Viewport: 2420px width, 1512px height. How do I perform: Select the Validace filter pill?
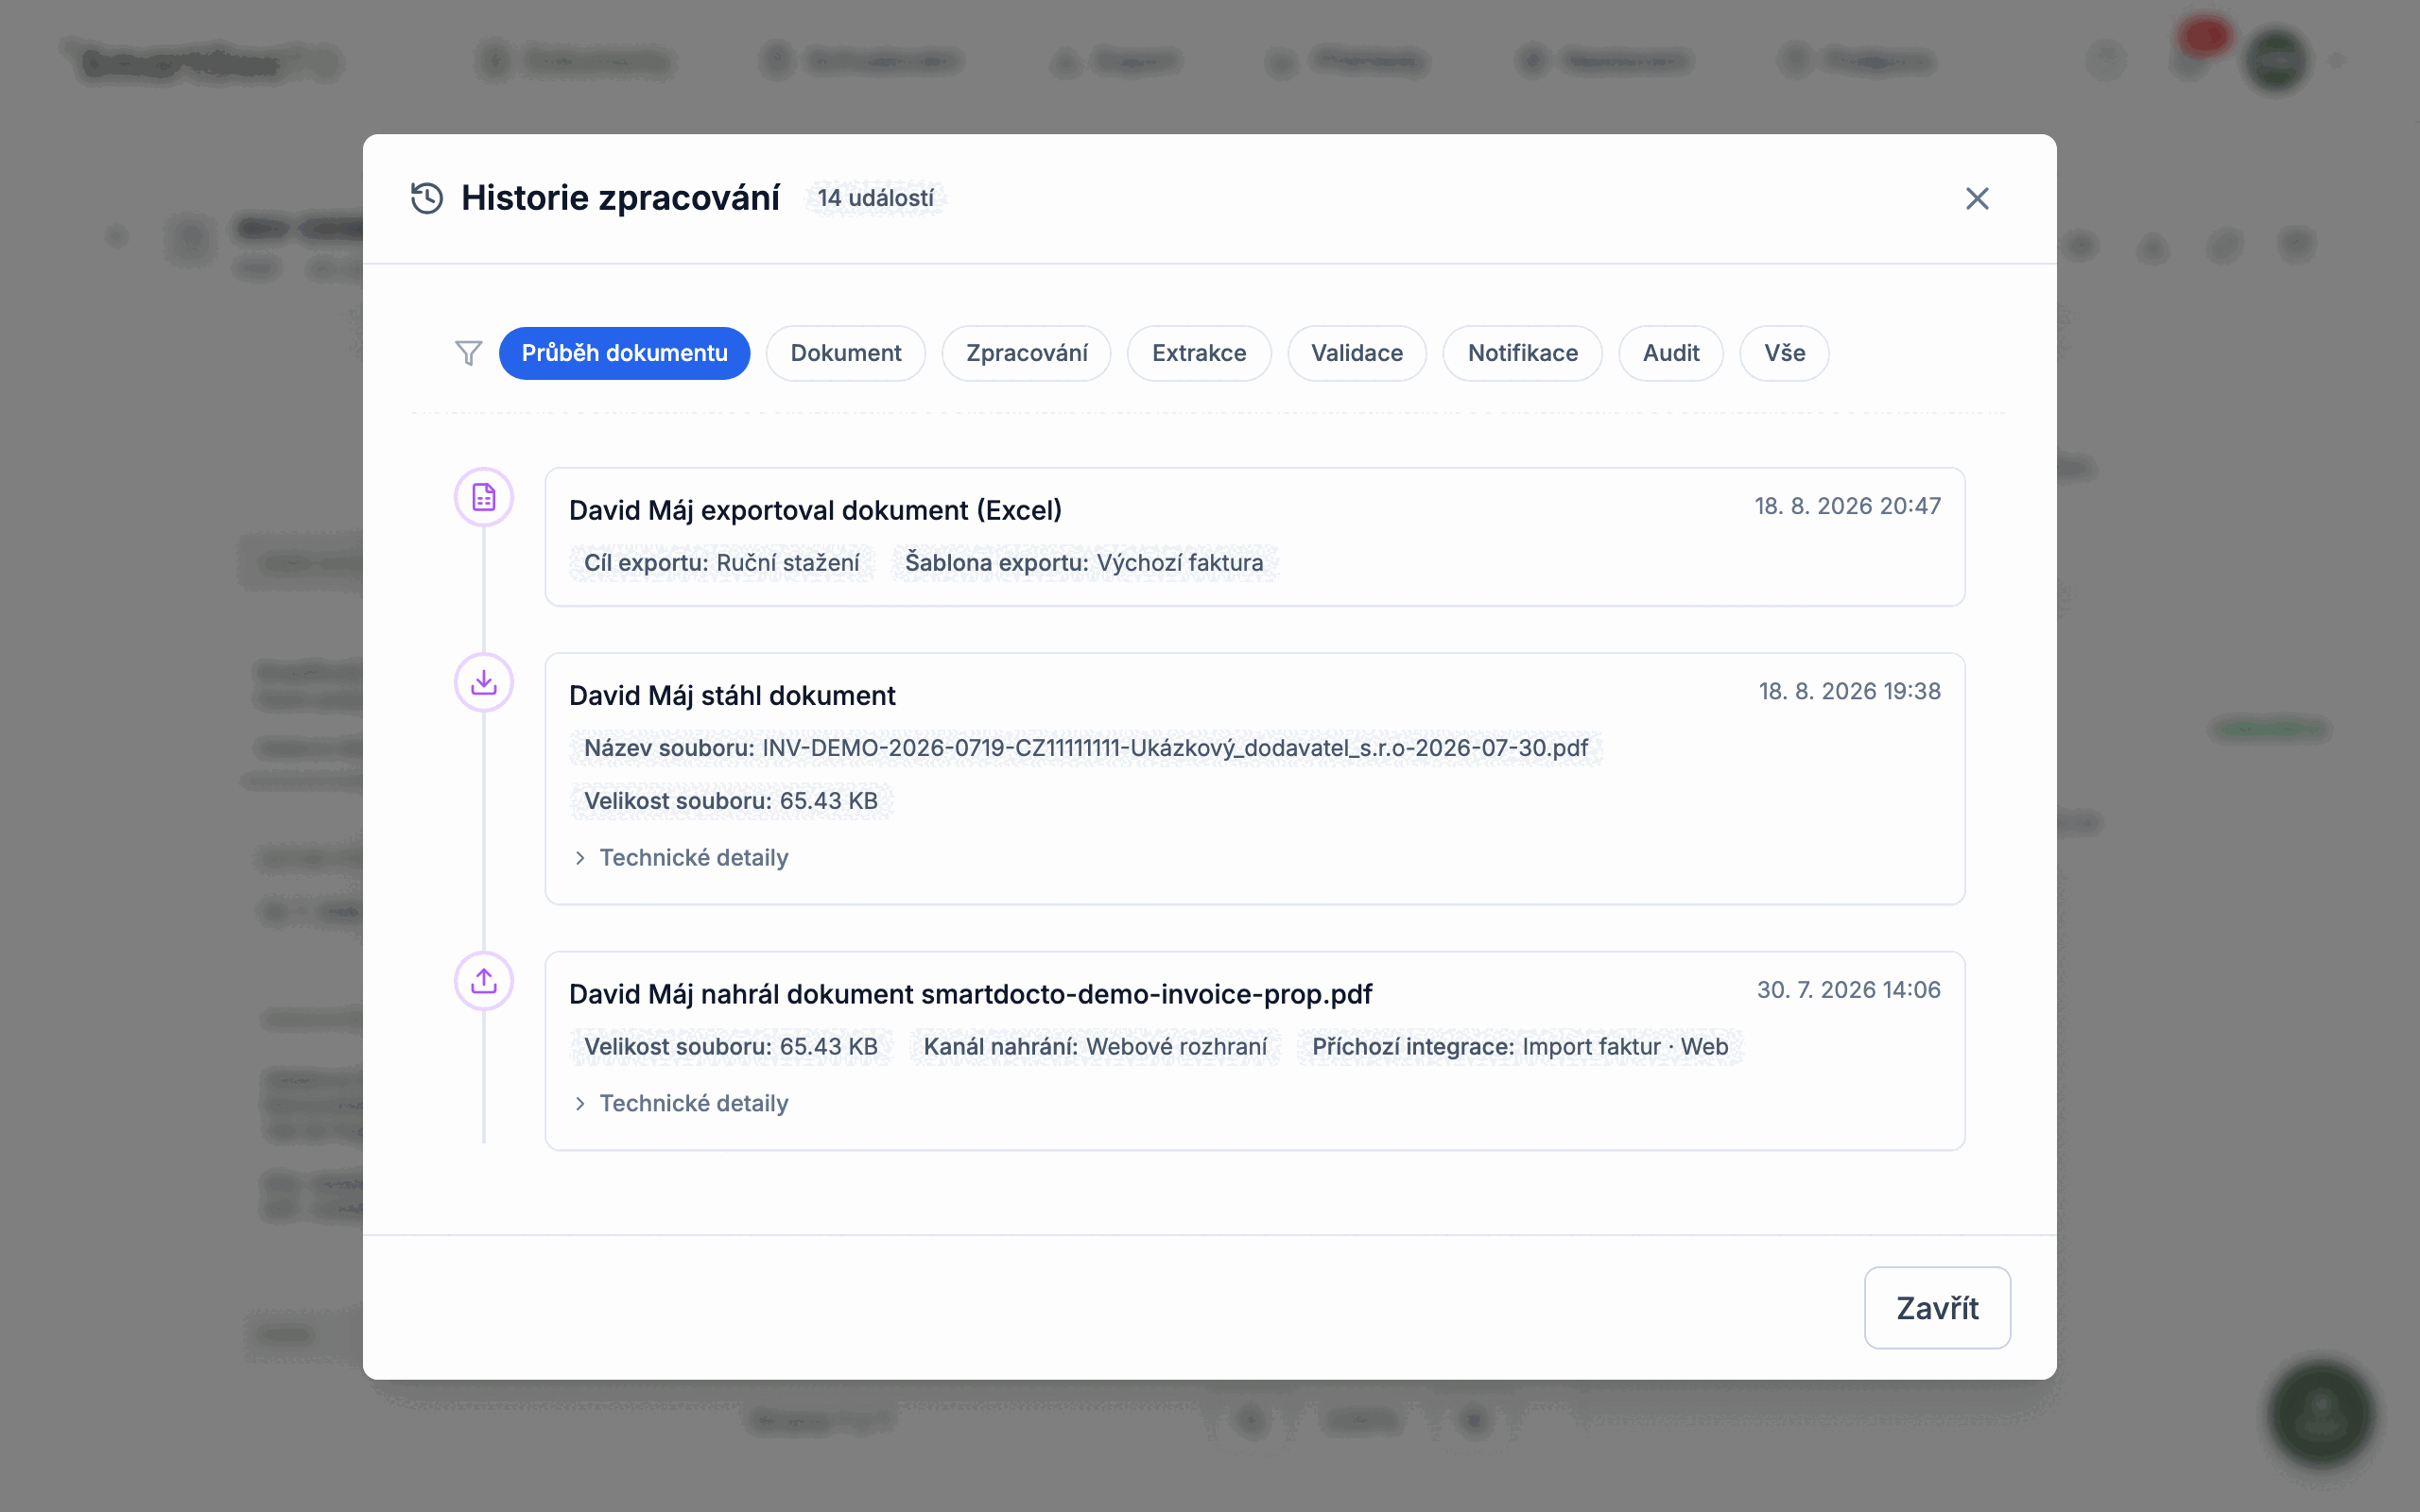coord(1357,353)
